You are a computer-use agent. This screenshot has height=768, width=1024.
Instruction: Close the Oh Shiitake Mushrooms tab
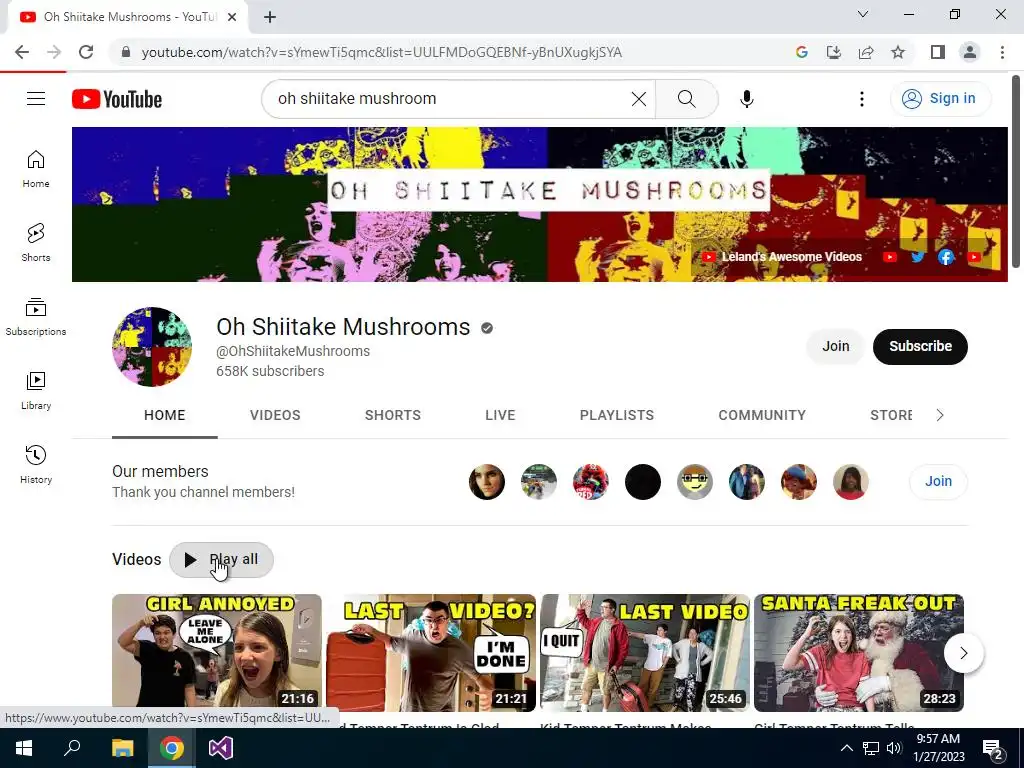click(x=232, y=17)
